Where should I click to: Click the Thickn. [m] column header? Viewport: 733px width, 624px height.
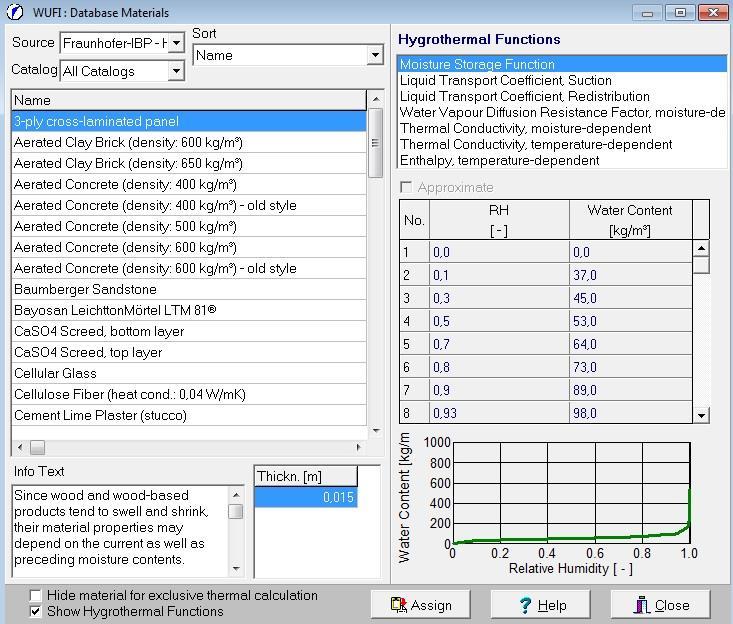pos(306,476)
